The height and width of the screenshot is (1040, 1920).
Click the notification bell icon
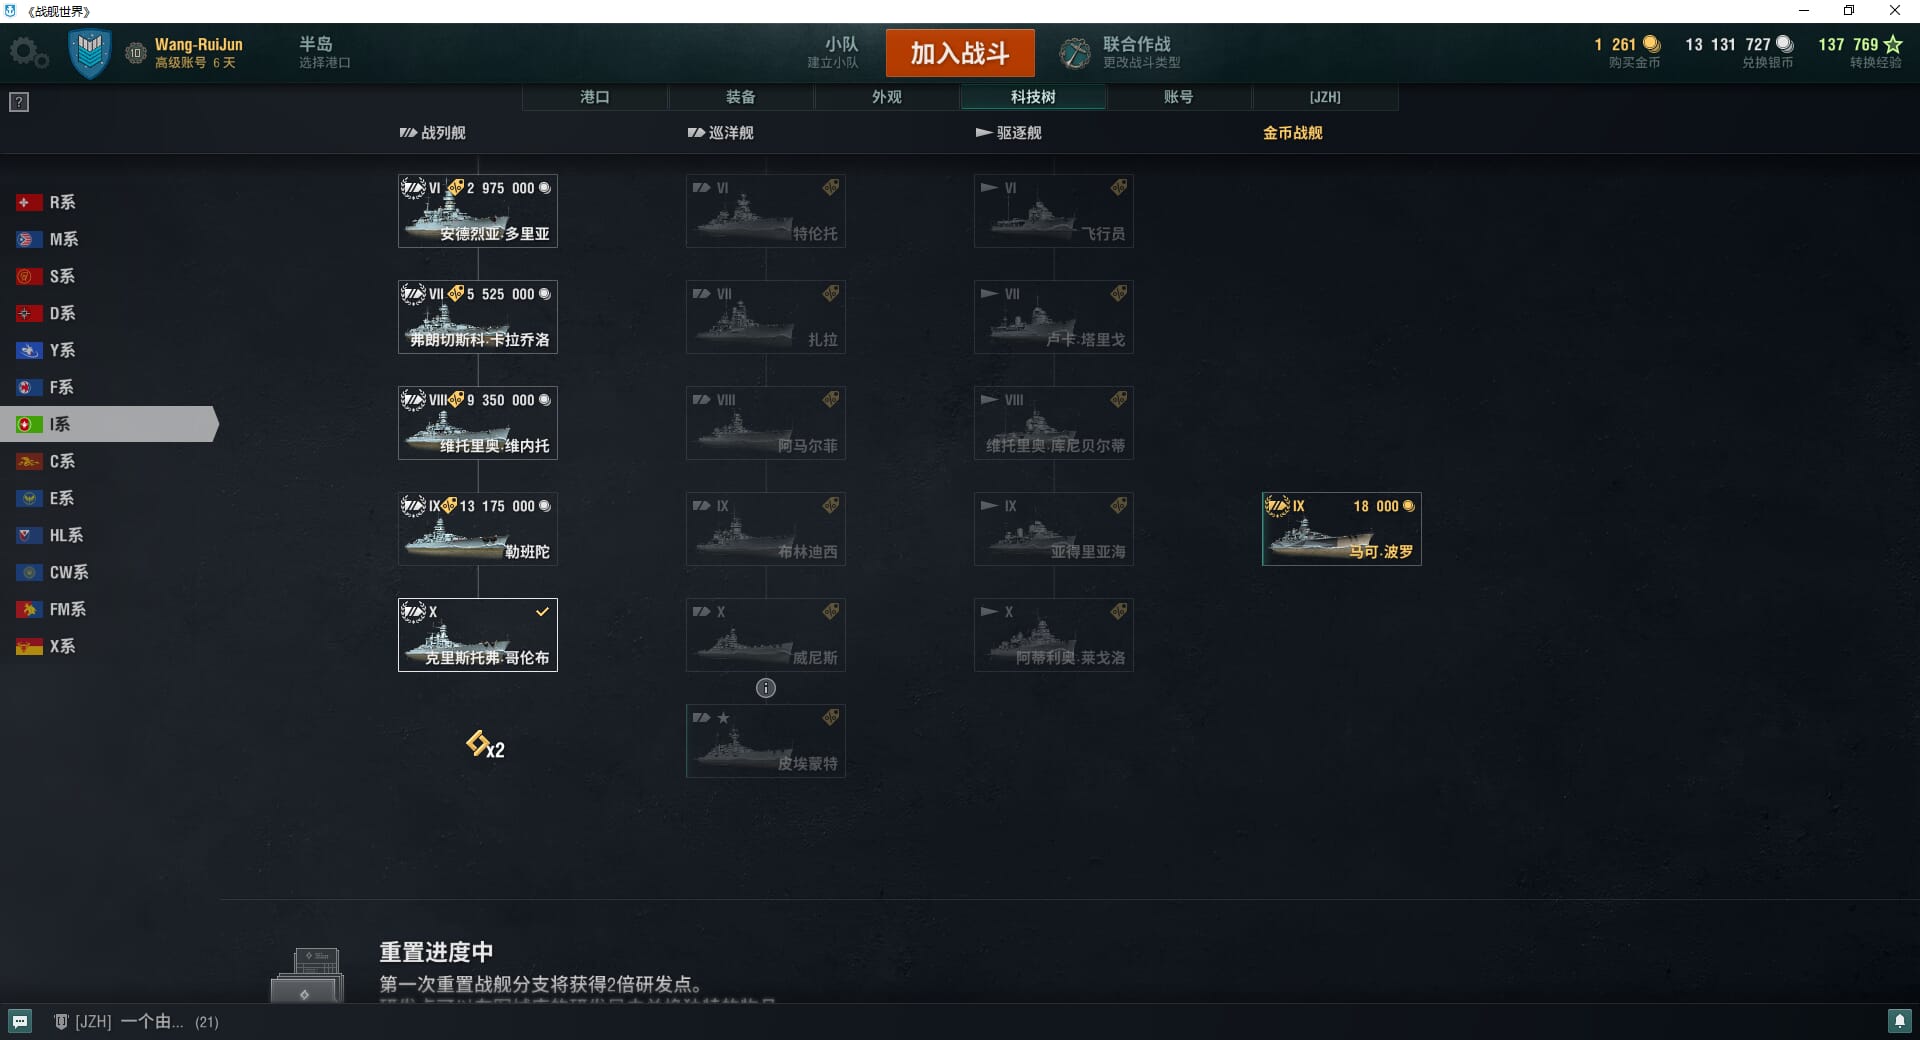[x=1899, y=1021]
